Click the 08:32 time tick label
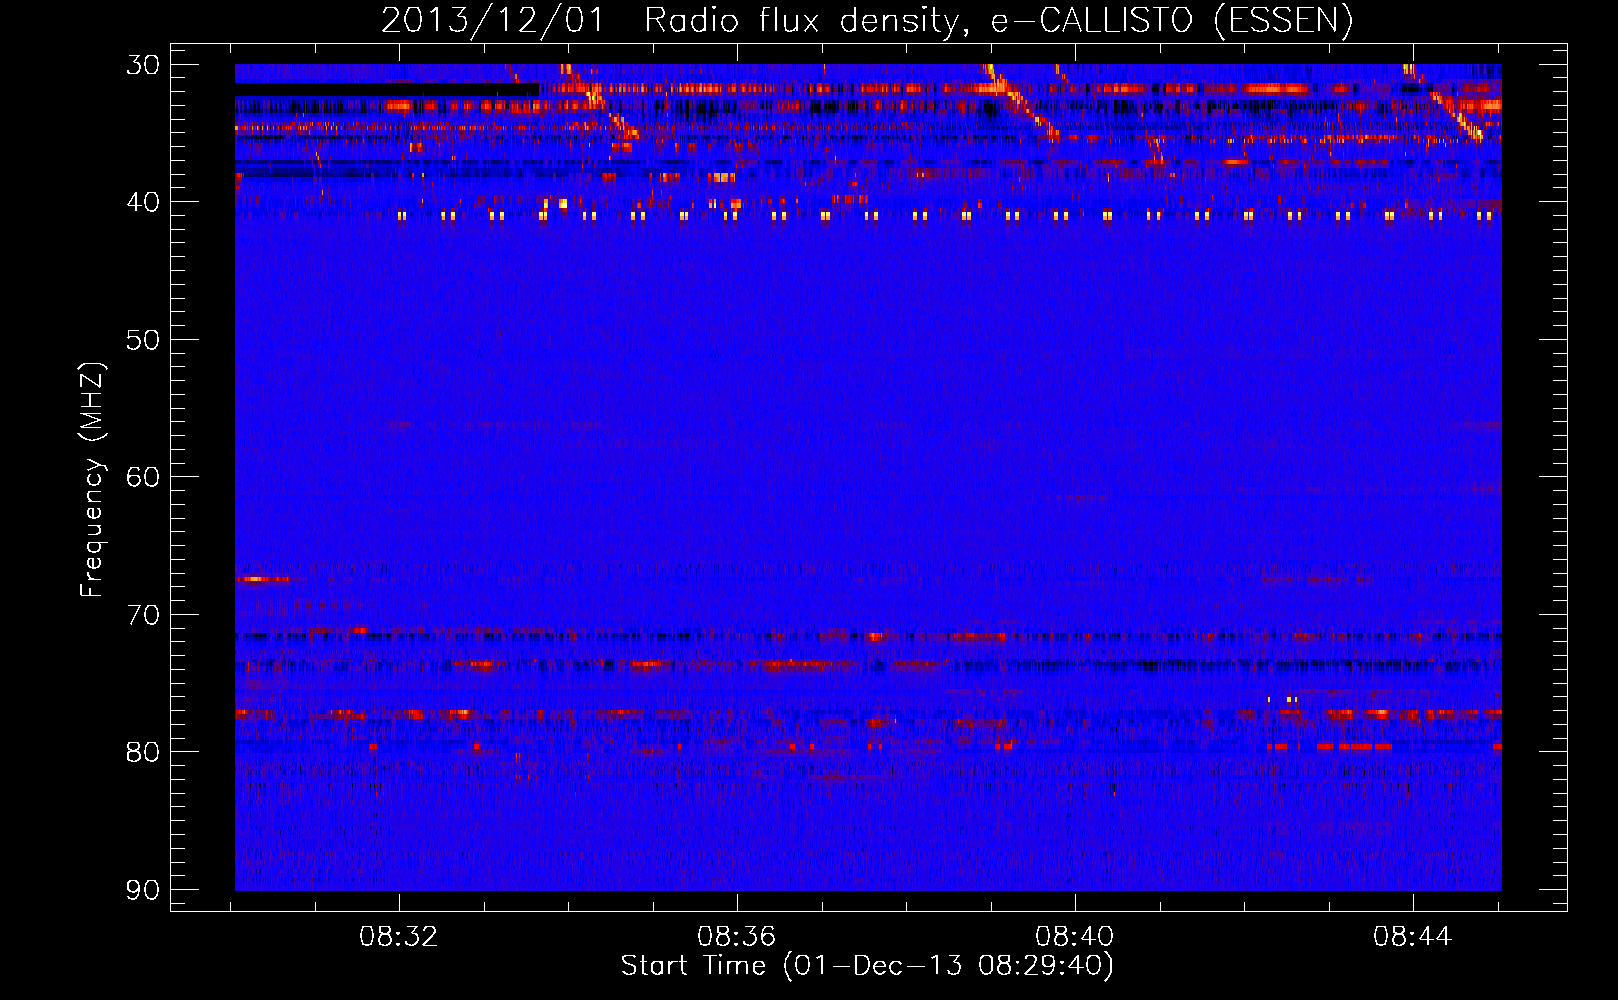This screenshot has height=1000, width=1618. (399, 937)
